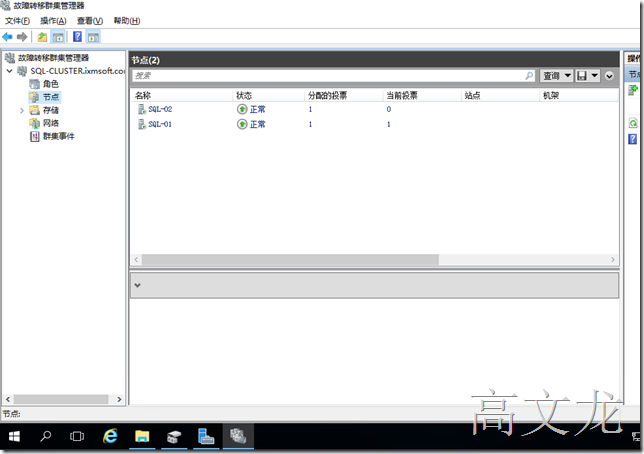
Task: Open Task View on the taskbar
Action: (77, 436)
